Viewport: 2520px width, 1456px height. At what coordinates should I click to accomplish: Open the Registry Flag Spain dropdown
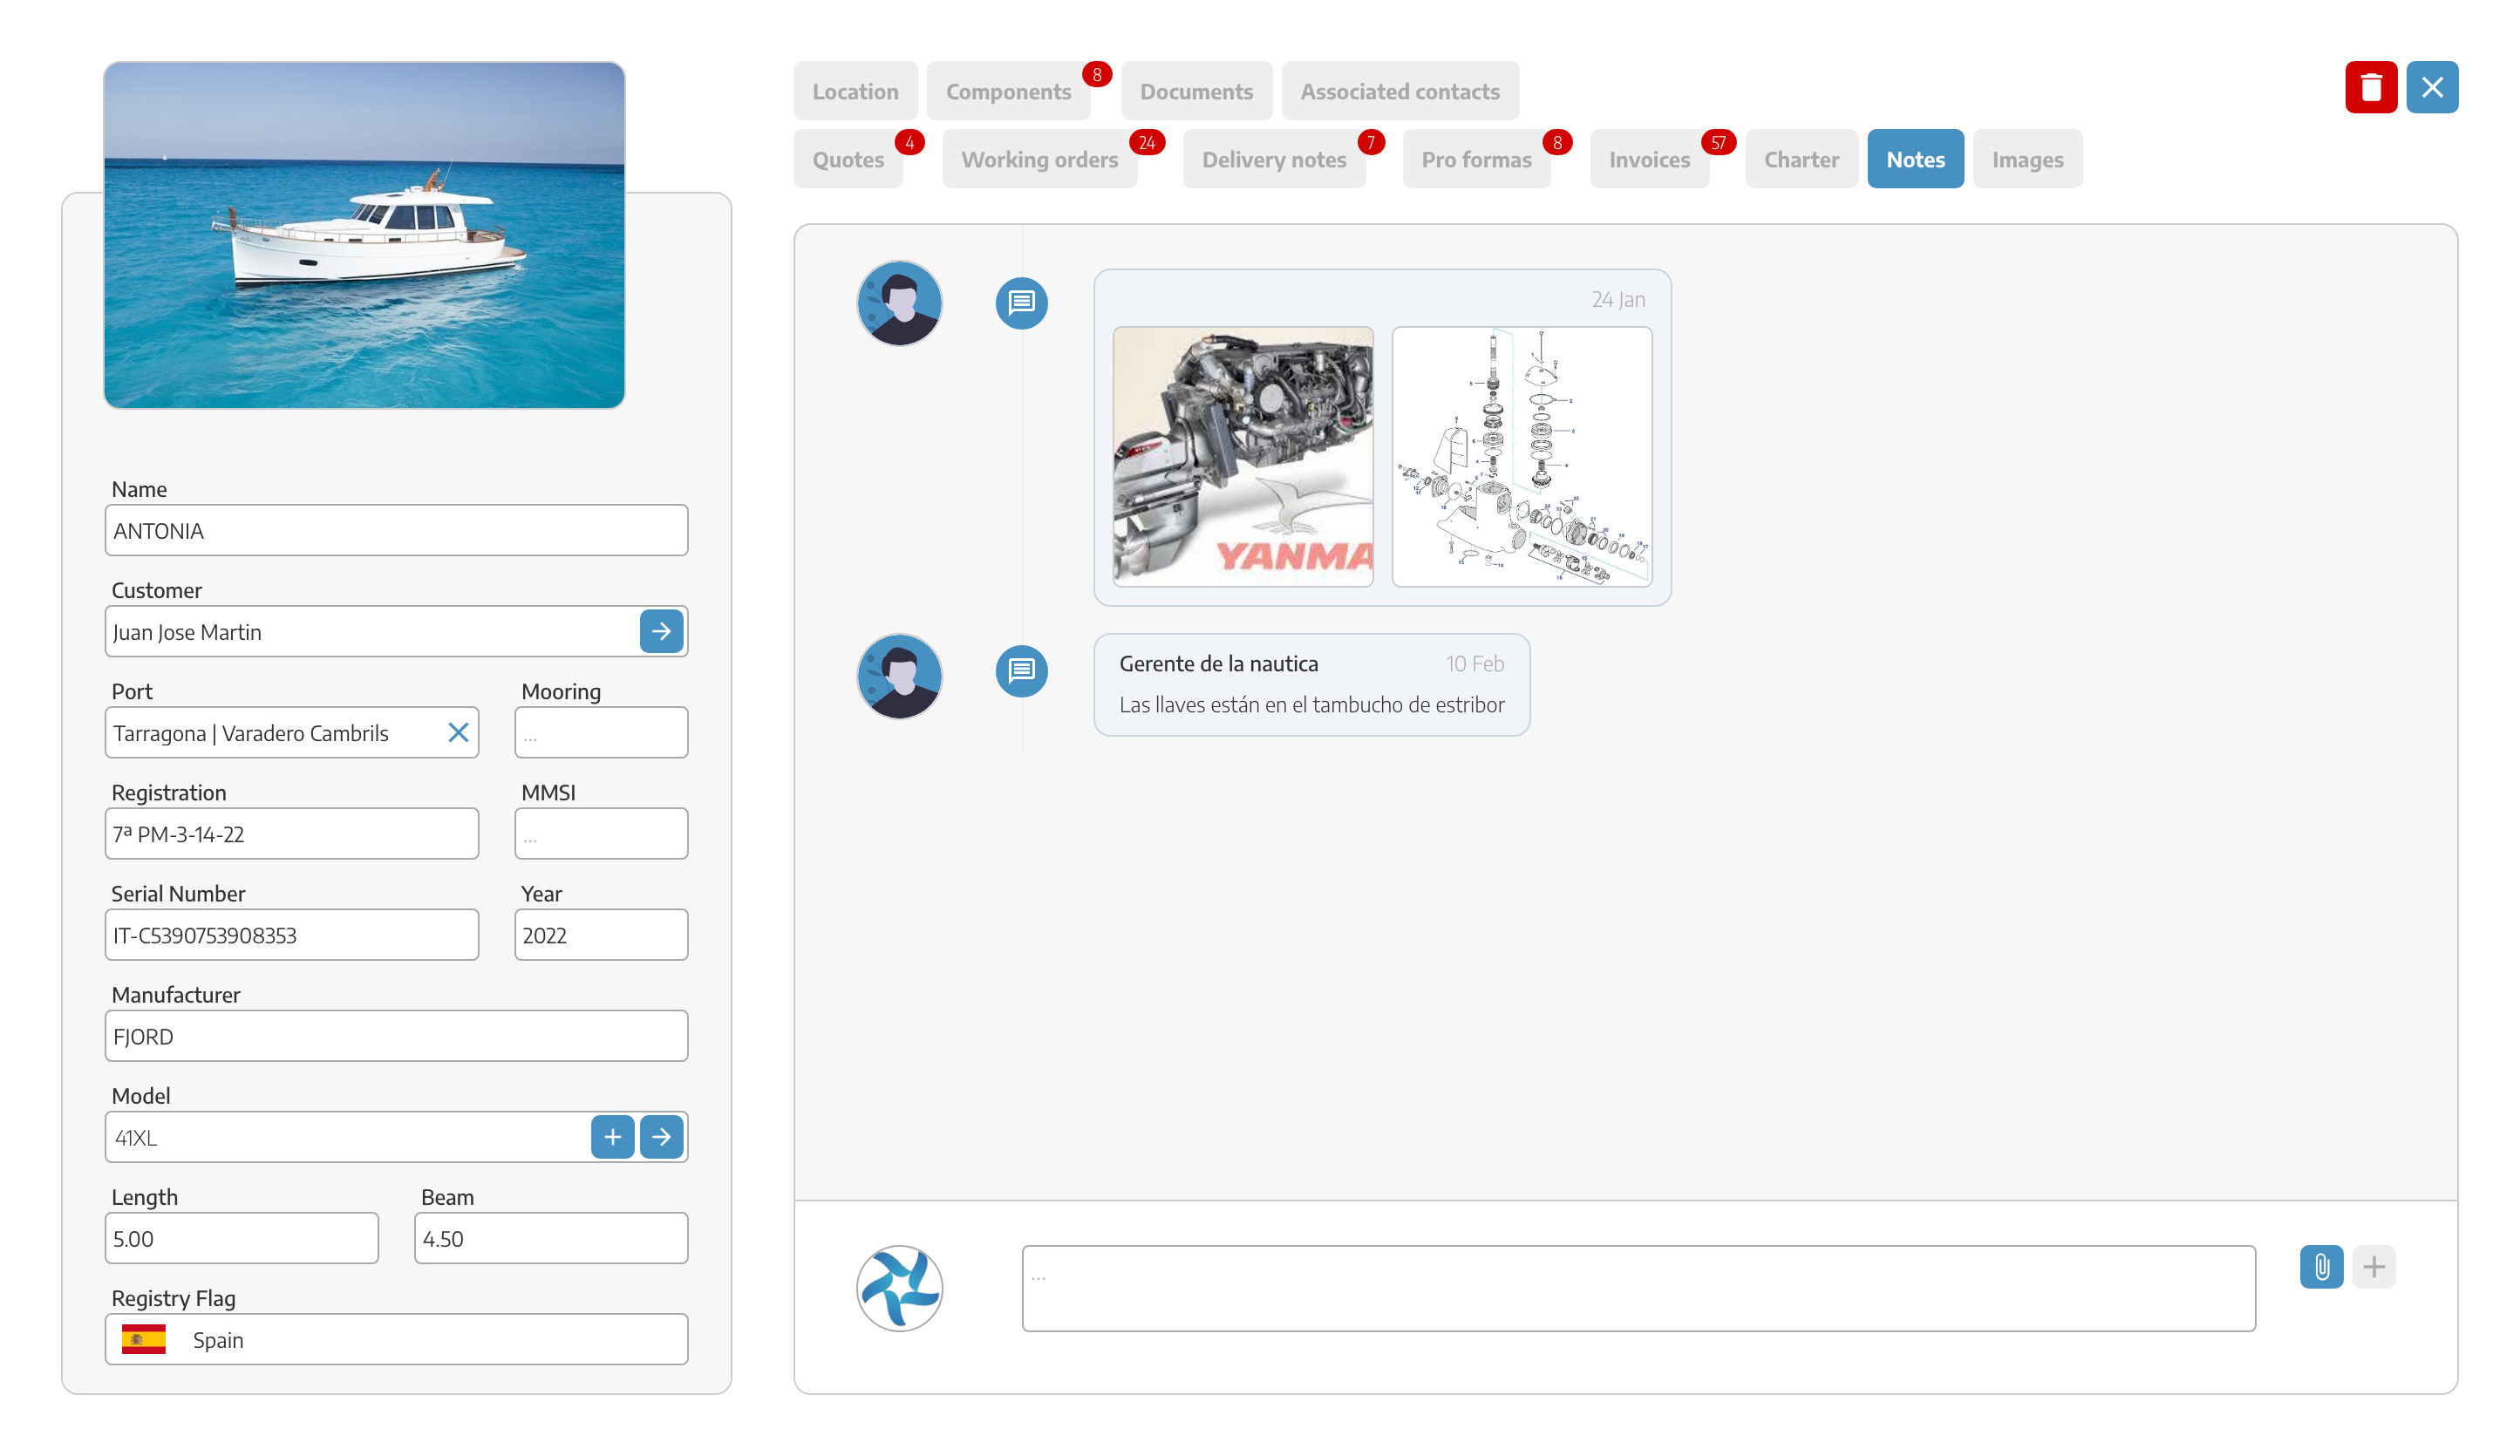point(396,1339)
